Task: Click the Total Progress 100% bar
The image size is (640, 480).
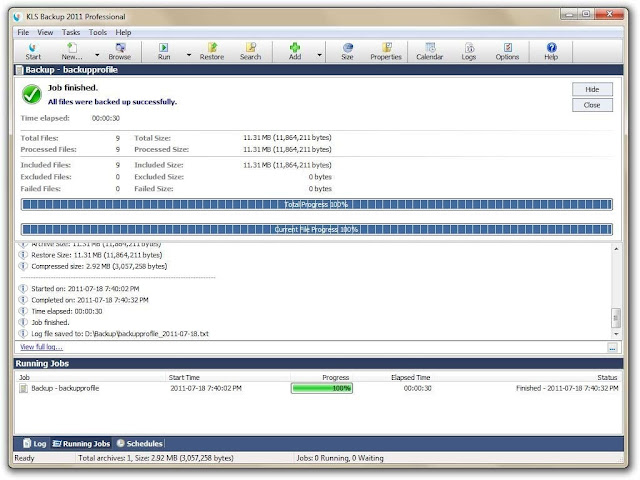Action: (316, 204)
